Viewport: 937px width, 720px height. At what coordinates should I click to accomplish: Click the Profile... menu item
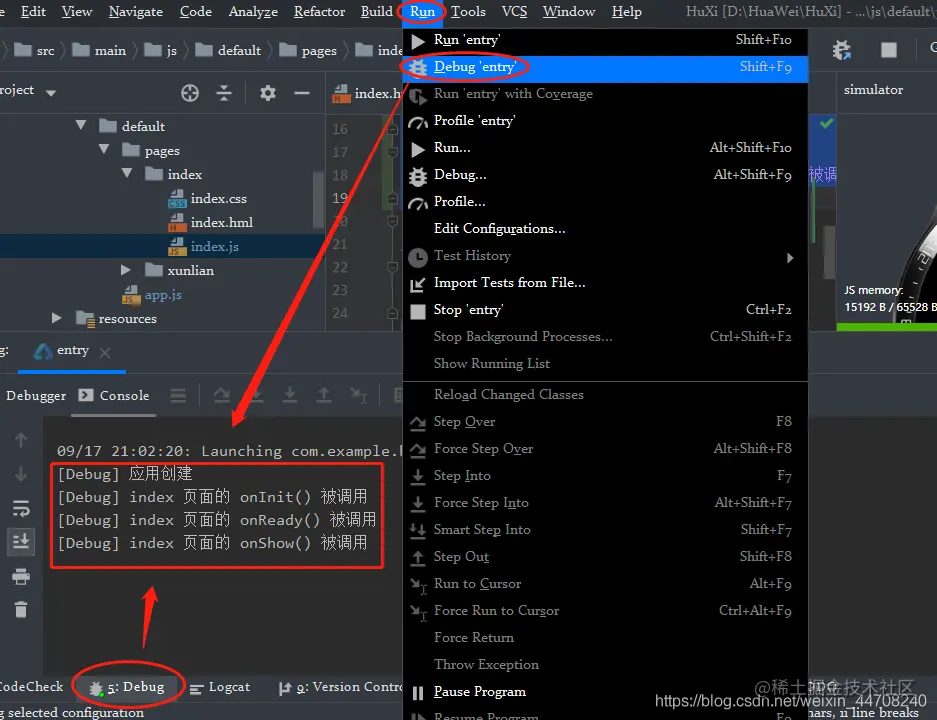pyautogui.click(x=605, y=201)
